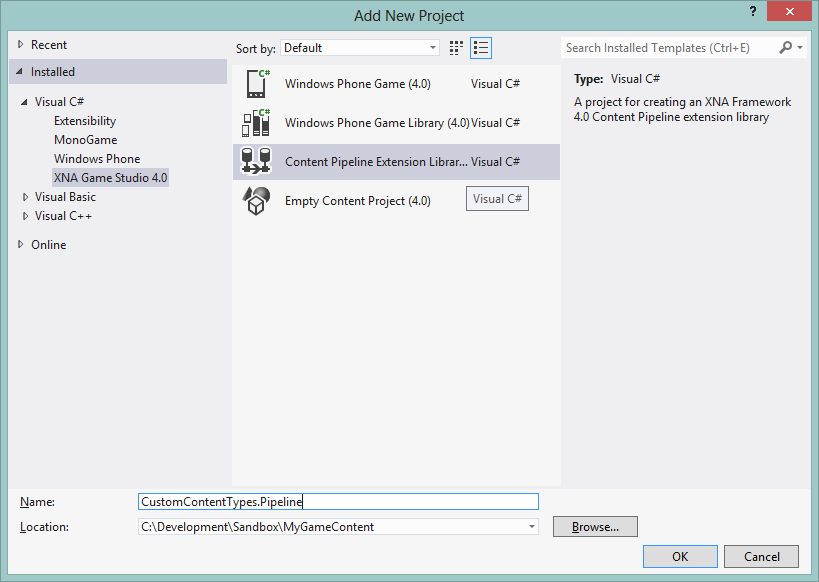Select the Recent category label
The width and height of the screenshot is (819, 582).
(49, 45)
